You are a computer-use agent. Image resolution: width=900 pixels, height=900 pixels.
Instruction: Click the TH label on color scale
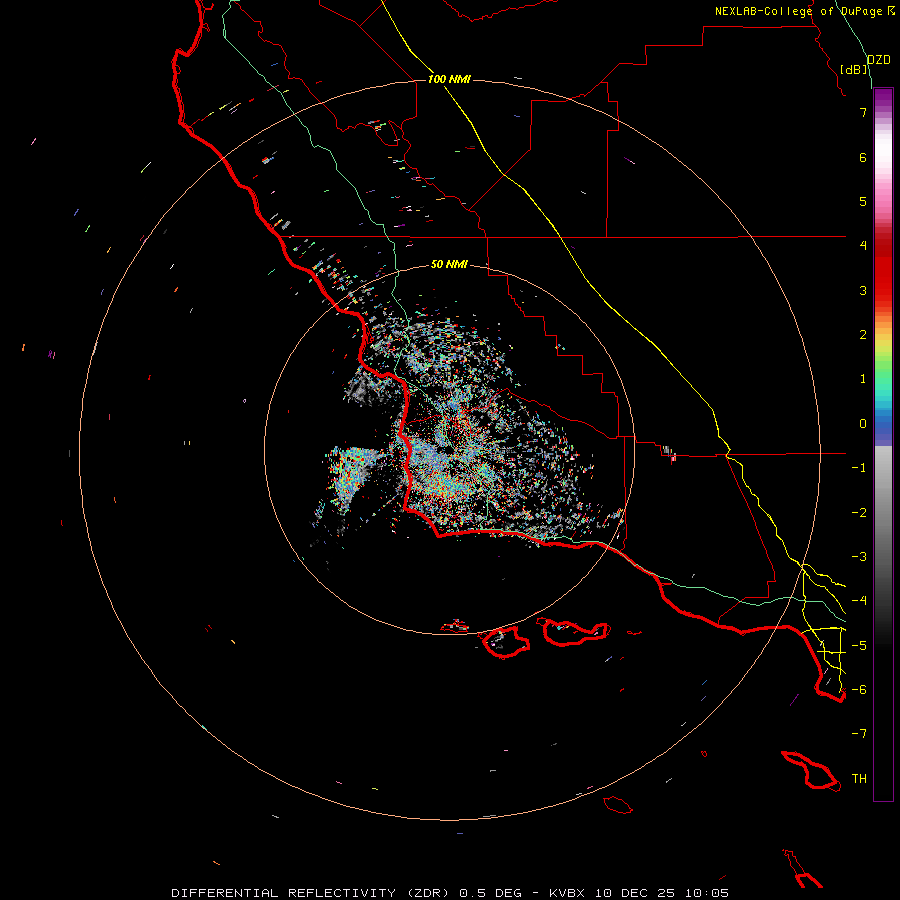pos(859,779)
